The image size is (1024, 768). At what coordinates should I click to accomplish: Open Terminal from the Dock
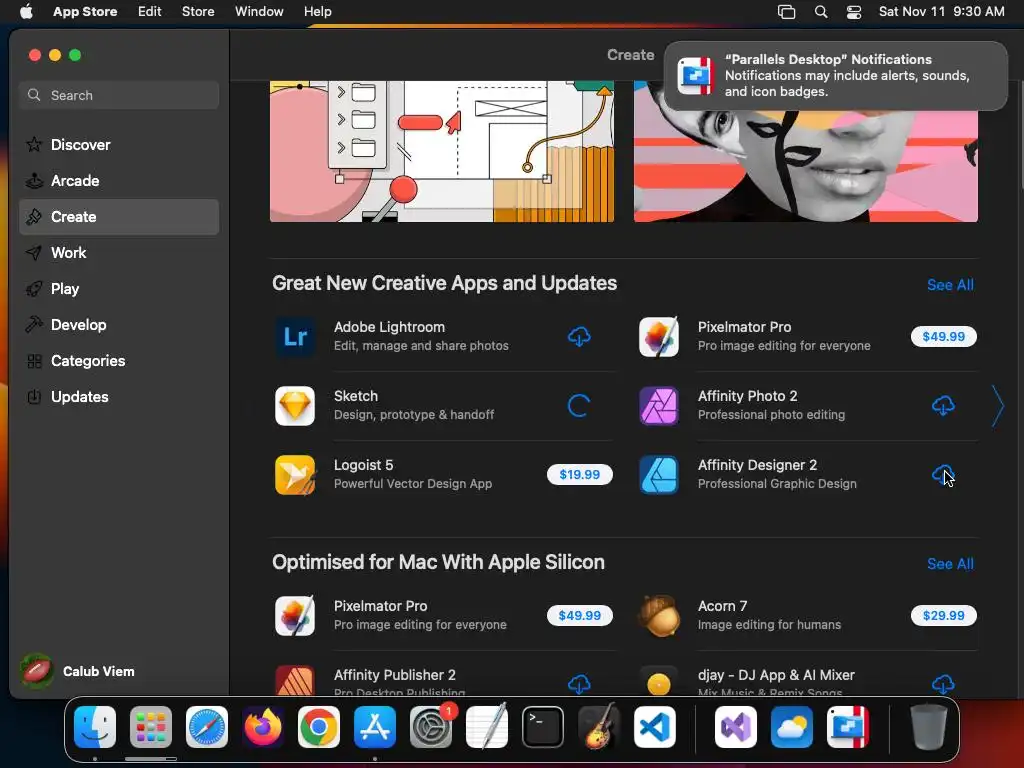tap(543, 727)
